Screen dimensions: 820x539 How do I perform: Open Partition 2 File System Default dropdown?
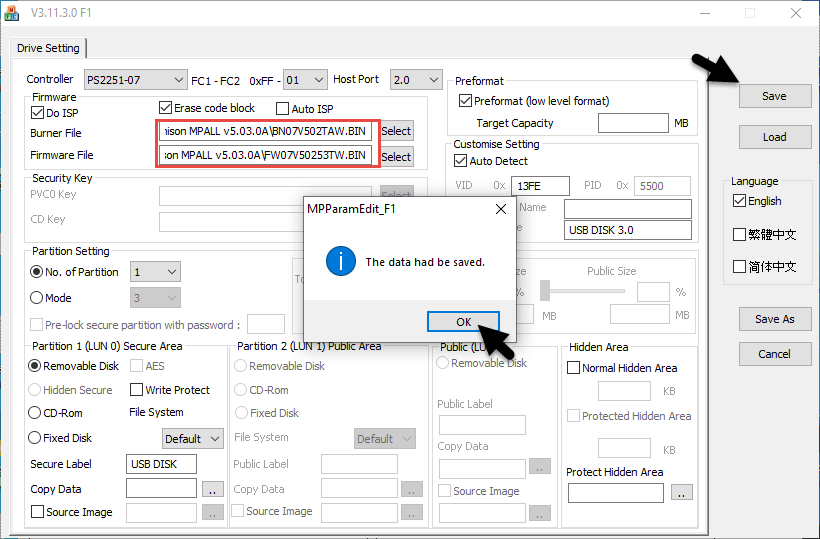click(x=385, y=439)
